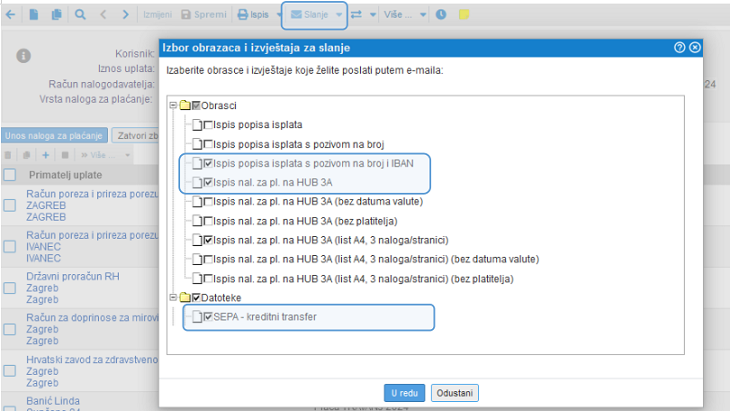This screenshot has width=730, height=411.
Task: Go to next record arrow
Action: click(x=125, y=15)
